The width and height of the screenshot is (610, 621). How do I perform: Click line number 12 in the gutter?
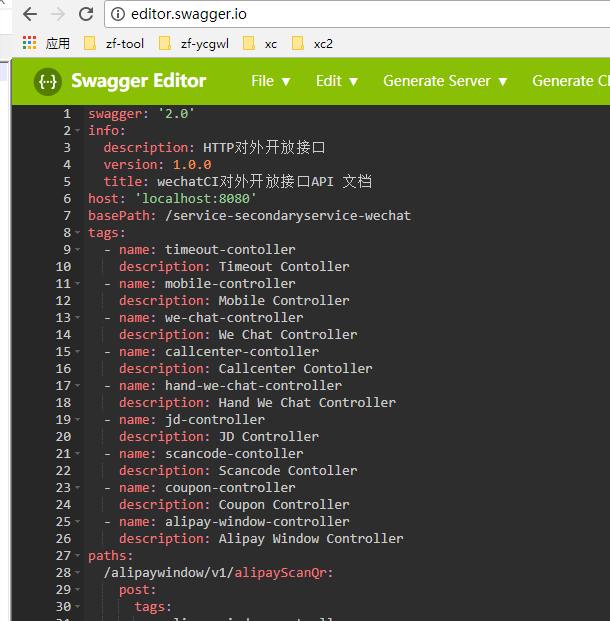click(x=63, y=301)
